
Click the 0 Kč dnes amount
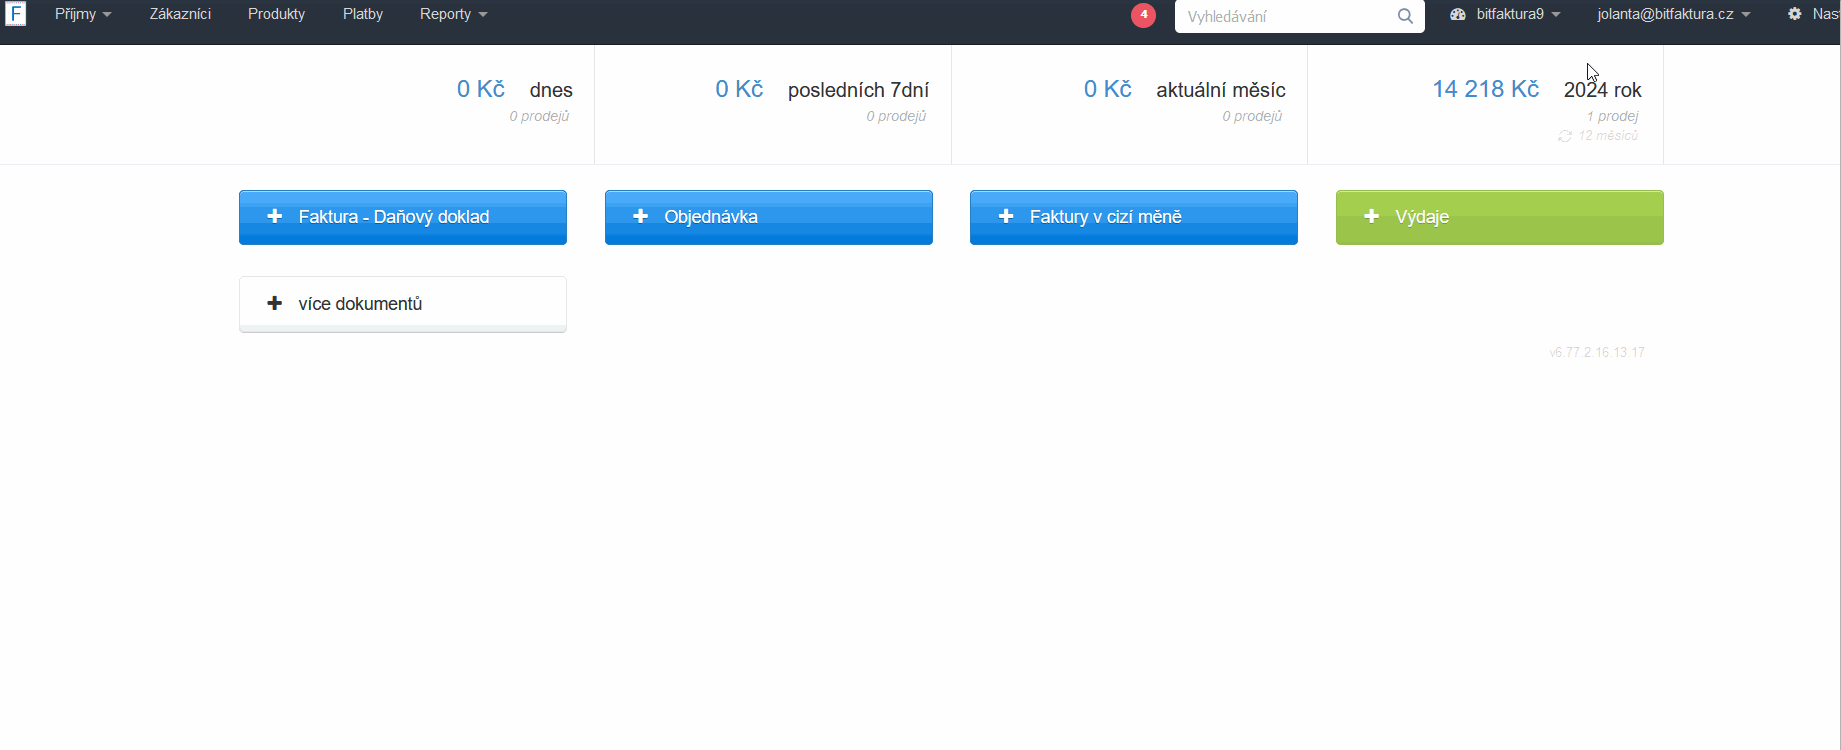481,89
